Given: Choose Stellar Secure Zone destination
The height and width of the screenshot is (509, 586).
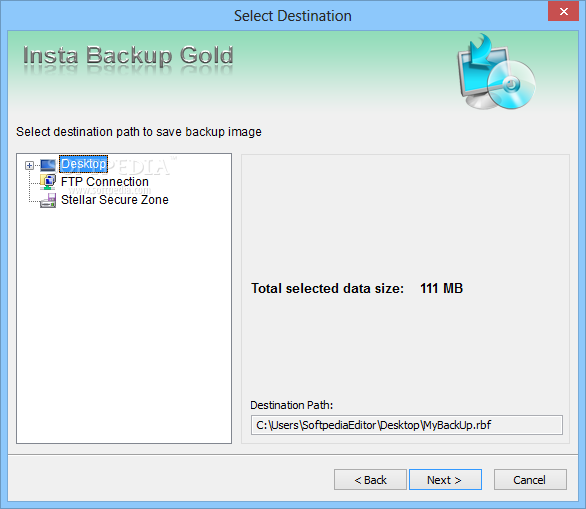Looking at the screenshot, I should pyautogui.click(x=115, y=200).
